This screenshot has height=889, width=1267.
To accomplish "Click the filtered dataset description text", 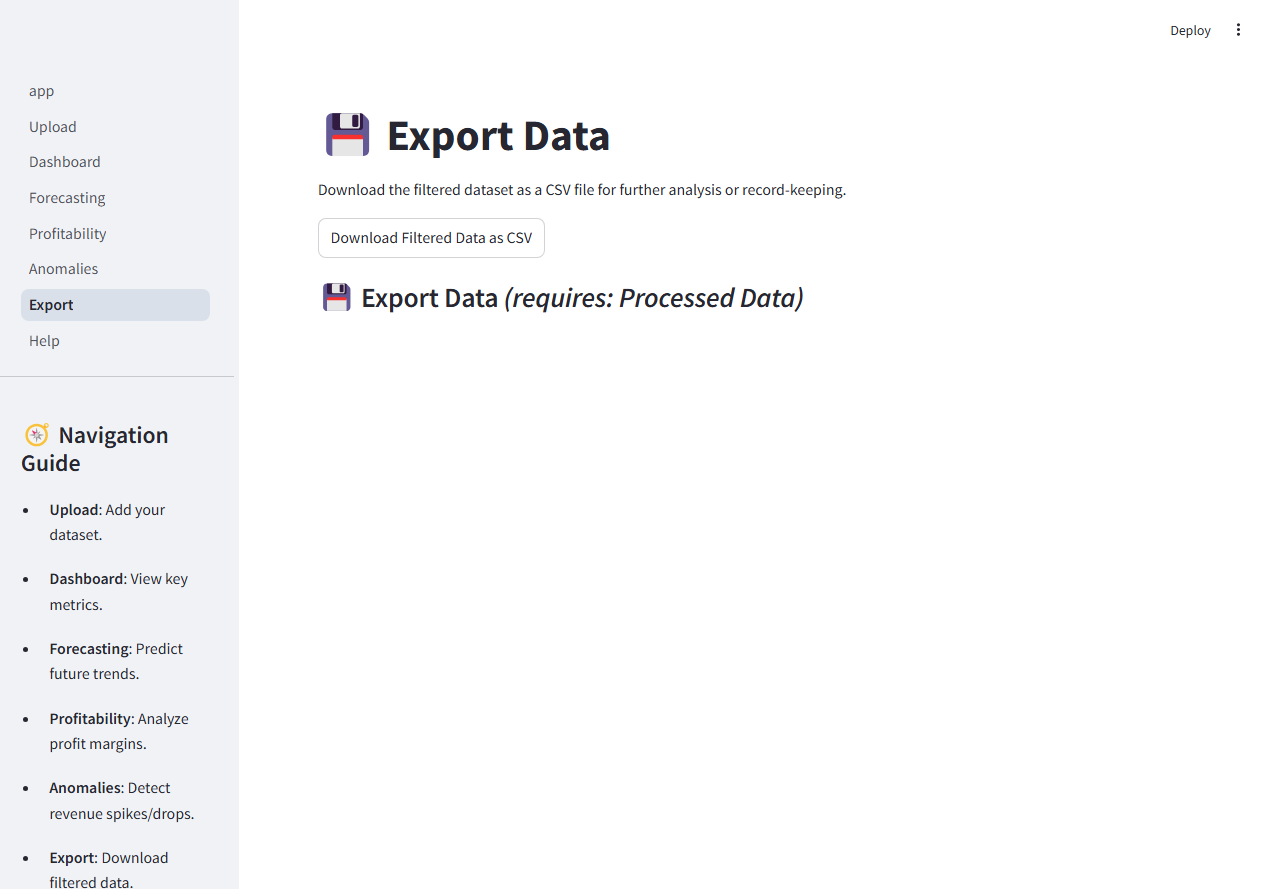I will [582, 189].
